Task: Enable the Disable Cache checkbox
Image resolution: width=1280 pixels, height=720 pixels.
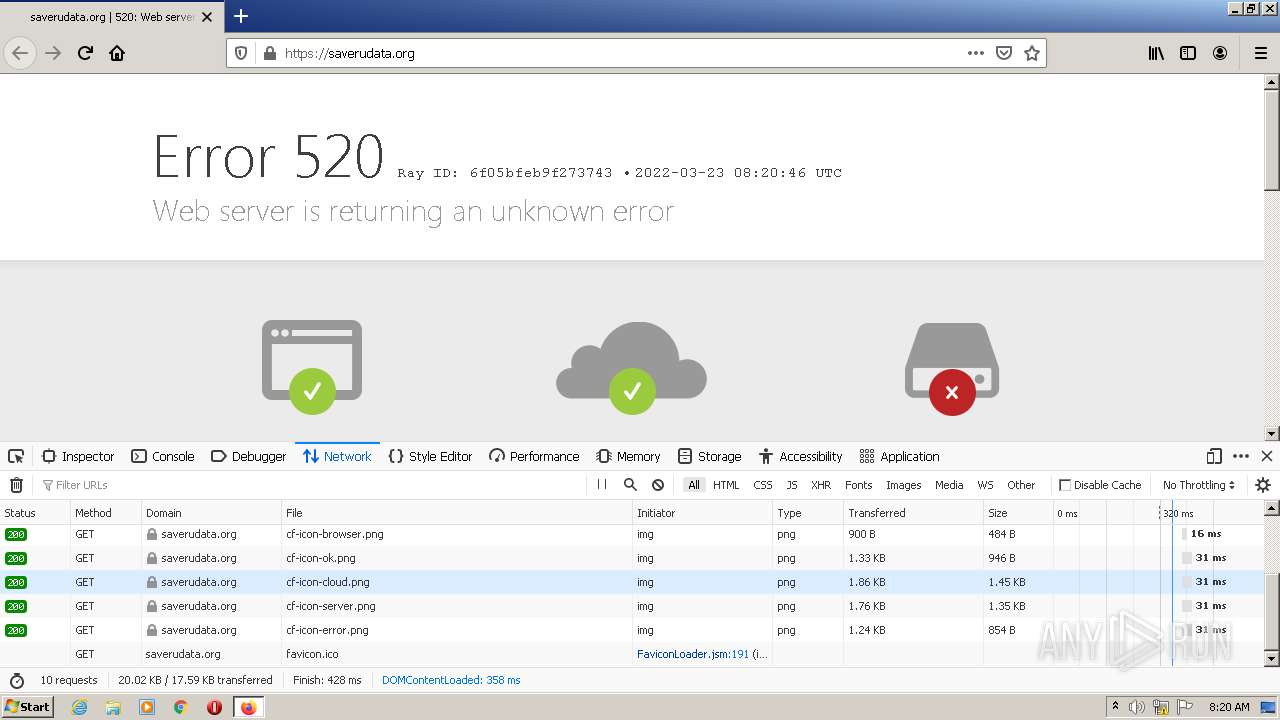Action: (1065, 485)
